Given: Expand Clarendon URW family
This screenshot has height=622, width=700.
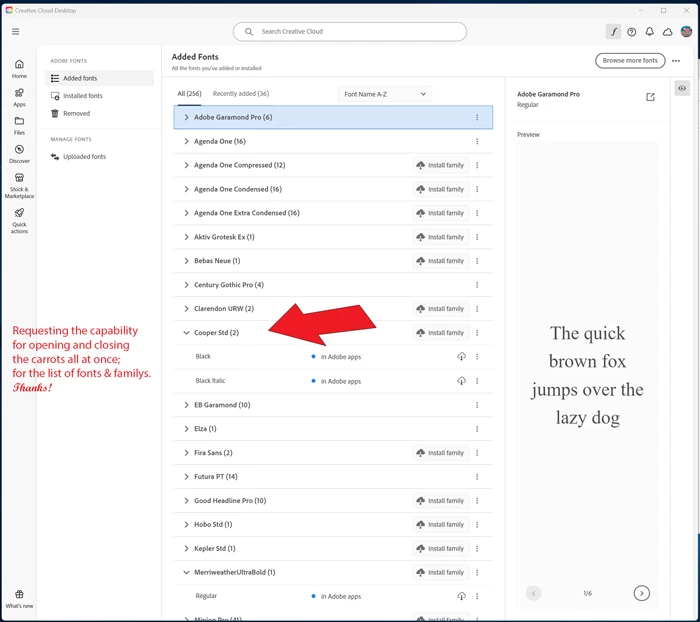Looking at the screenshot, I should tap(186, 309).
